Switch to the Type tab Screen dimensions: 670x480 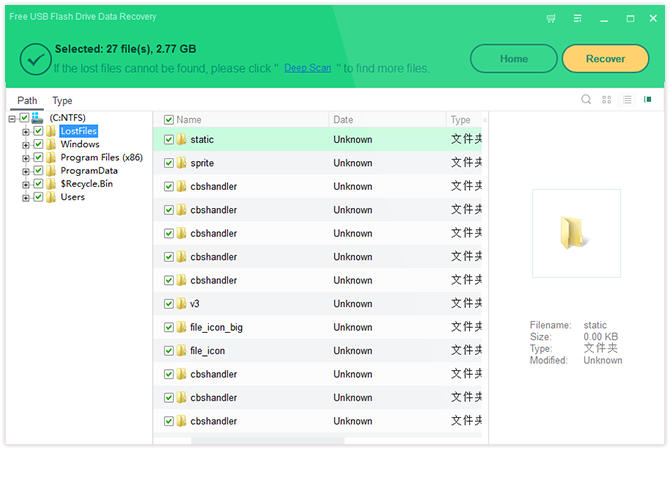point(62,100)
